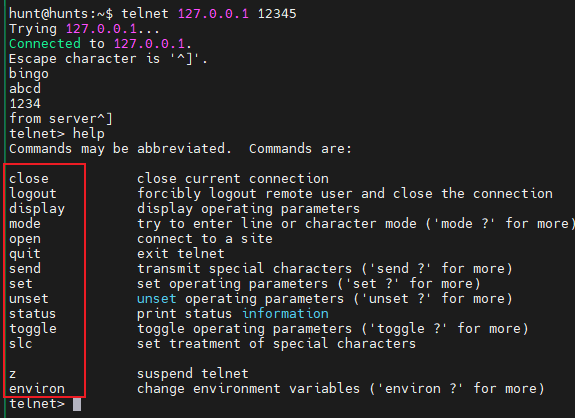Screen dimensions: 575x418
Task: Select the 'open' command in list
Action: click(x=25, y=239)
